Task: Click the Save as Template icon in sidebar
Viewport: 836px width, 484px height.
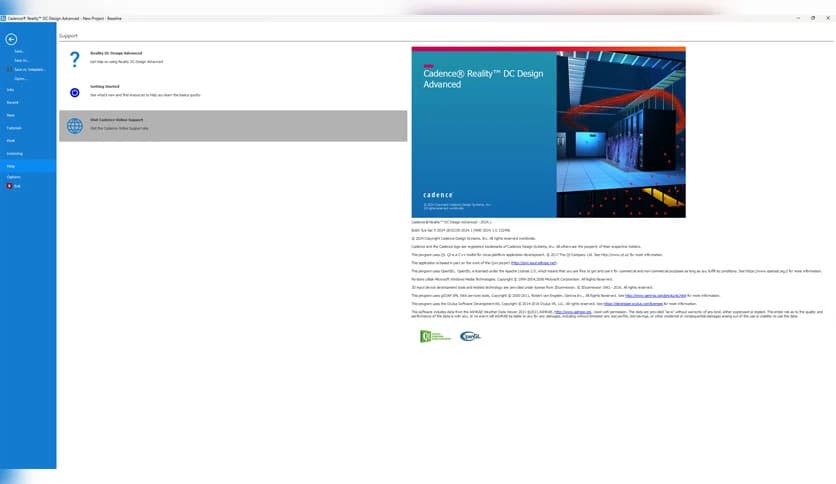Action: click(9, 69)
